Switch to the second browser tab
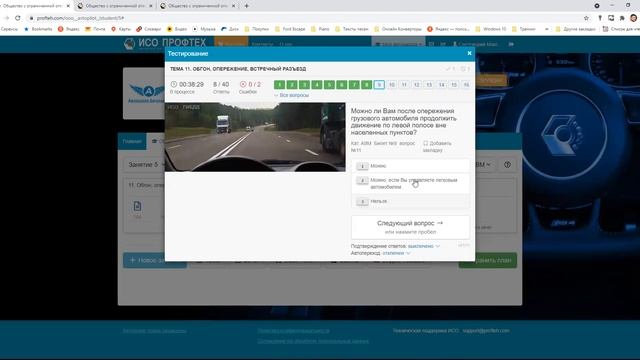 coord(115,6)
